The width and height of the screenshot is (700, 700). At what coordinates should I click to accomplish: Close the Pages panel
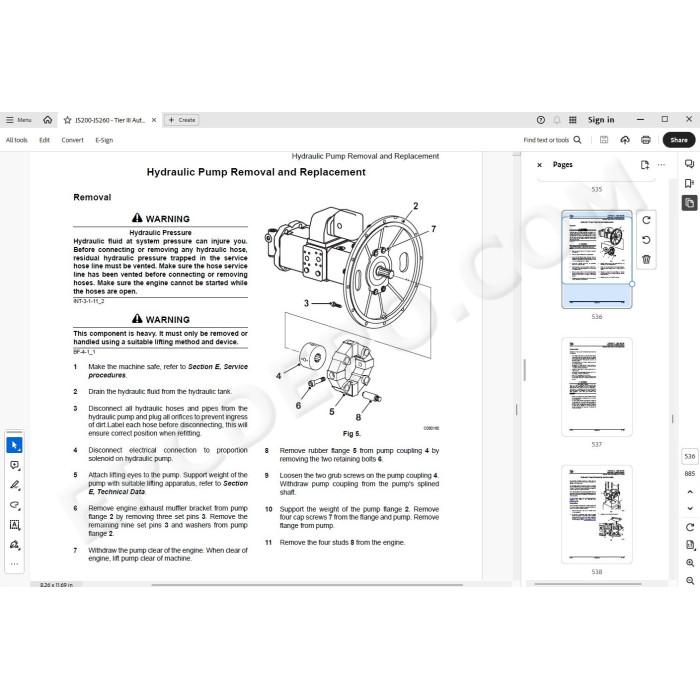coord(539,165)
